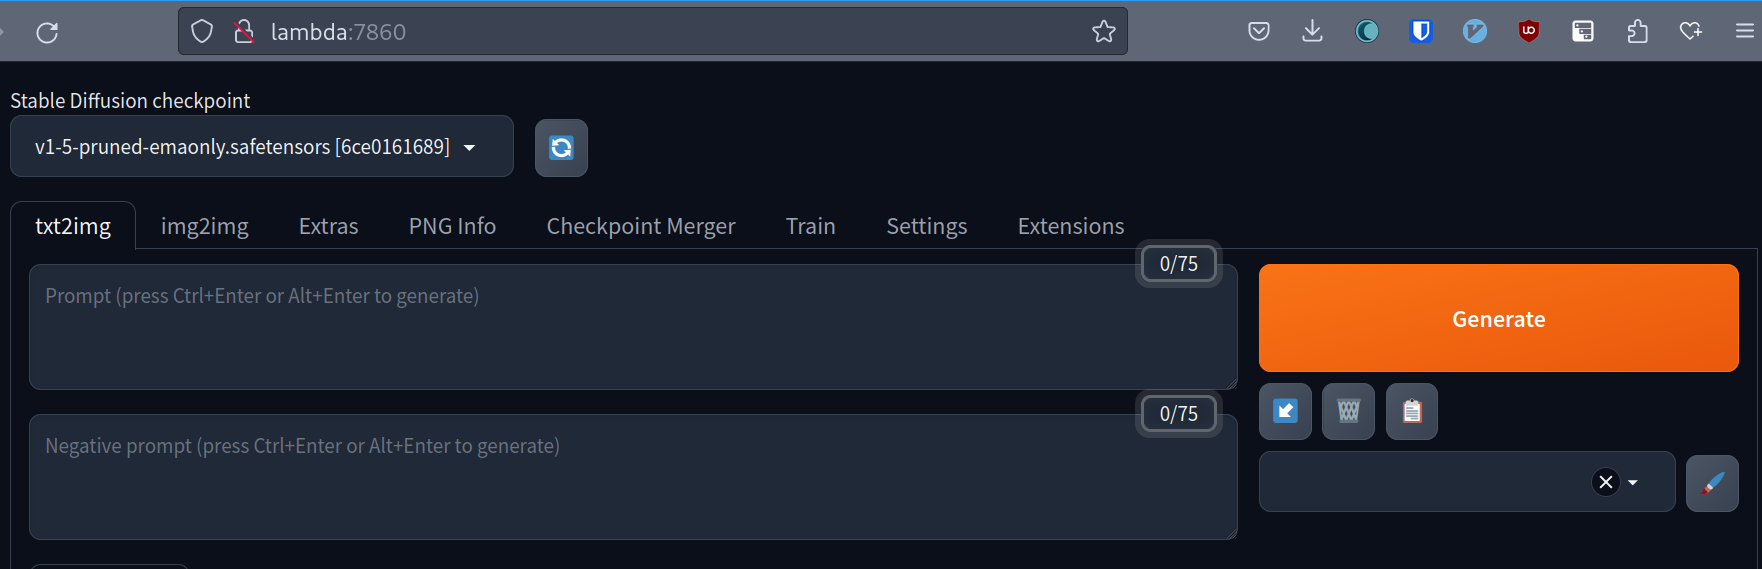Viewport: 1762px width, 569px height.
Task: Click the trash bin clear prompt icon
Action: (1348, 411)
